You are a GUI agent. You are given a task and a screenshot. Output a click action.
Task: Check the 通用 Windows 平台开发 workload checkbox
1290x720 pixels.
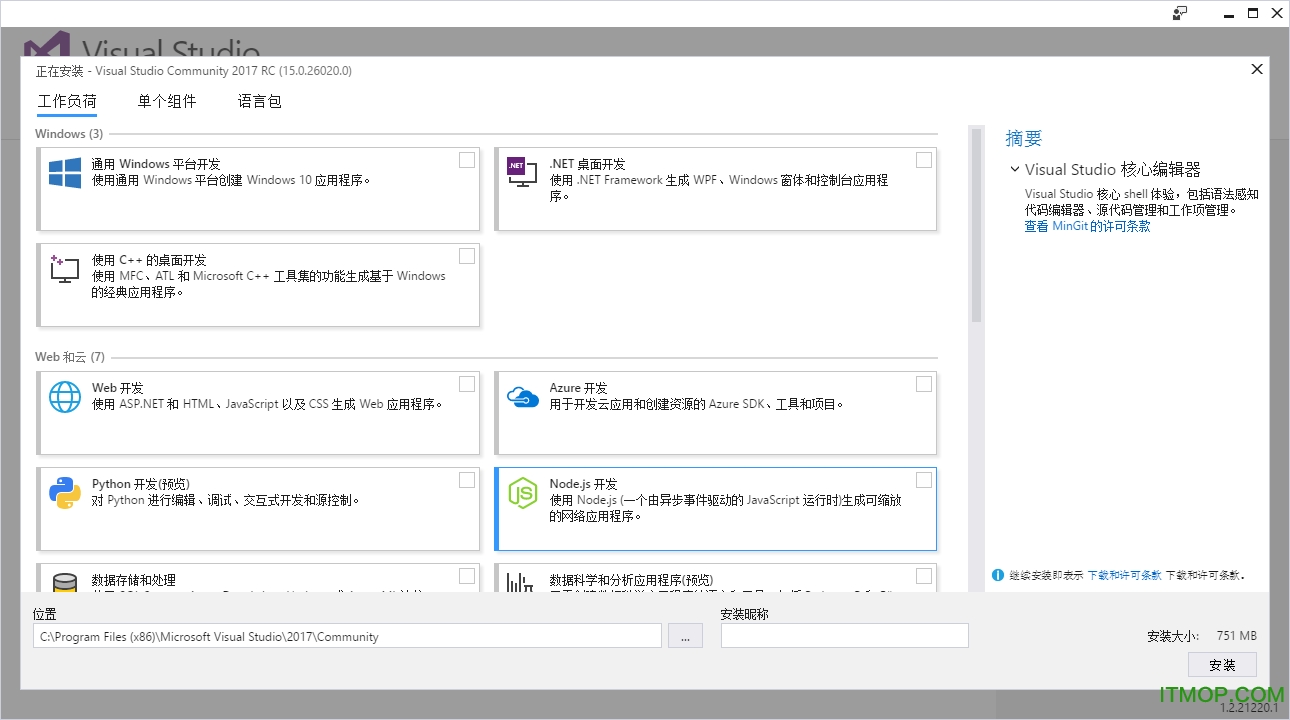tap(467, 160)
